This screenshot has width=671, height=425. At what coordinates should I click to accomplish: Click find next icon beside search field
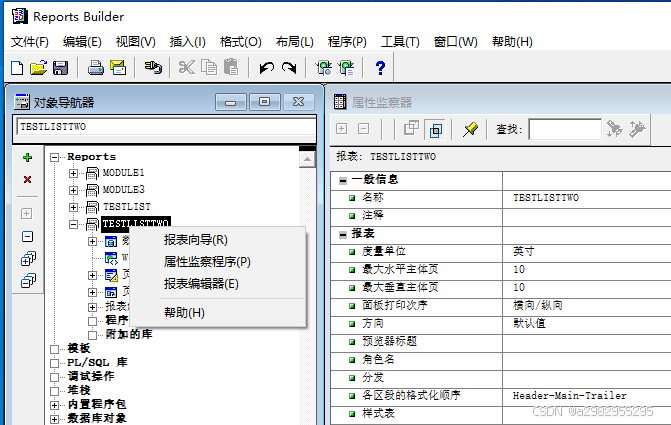pyautogui.click(x=615, y=129)
